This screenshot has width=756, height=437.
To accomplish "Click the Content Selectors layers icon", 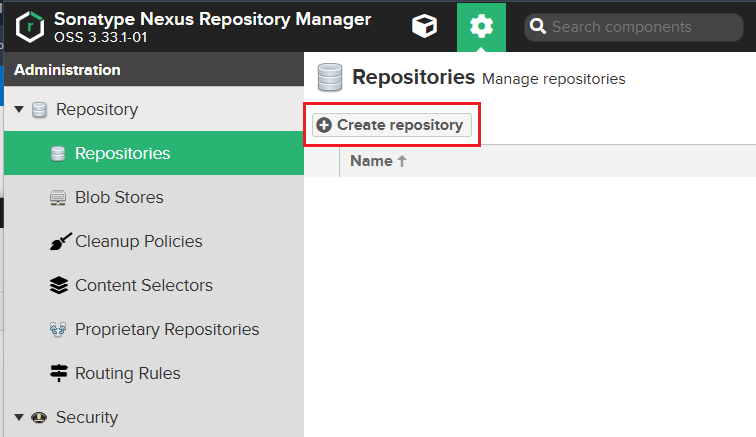I will (x=59, y=285).
